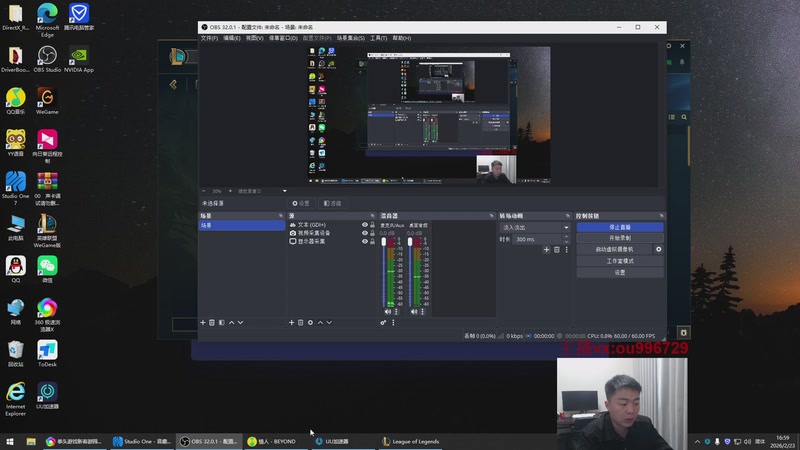Move source down arrow in Sources dock
The height and width of the screenshot is (450, 800).
click(x=329, y=322)
